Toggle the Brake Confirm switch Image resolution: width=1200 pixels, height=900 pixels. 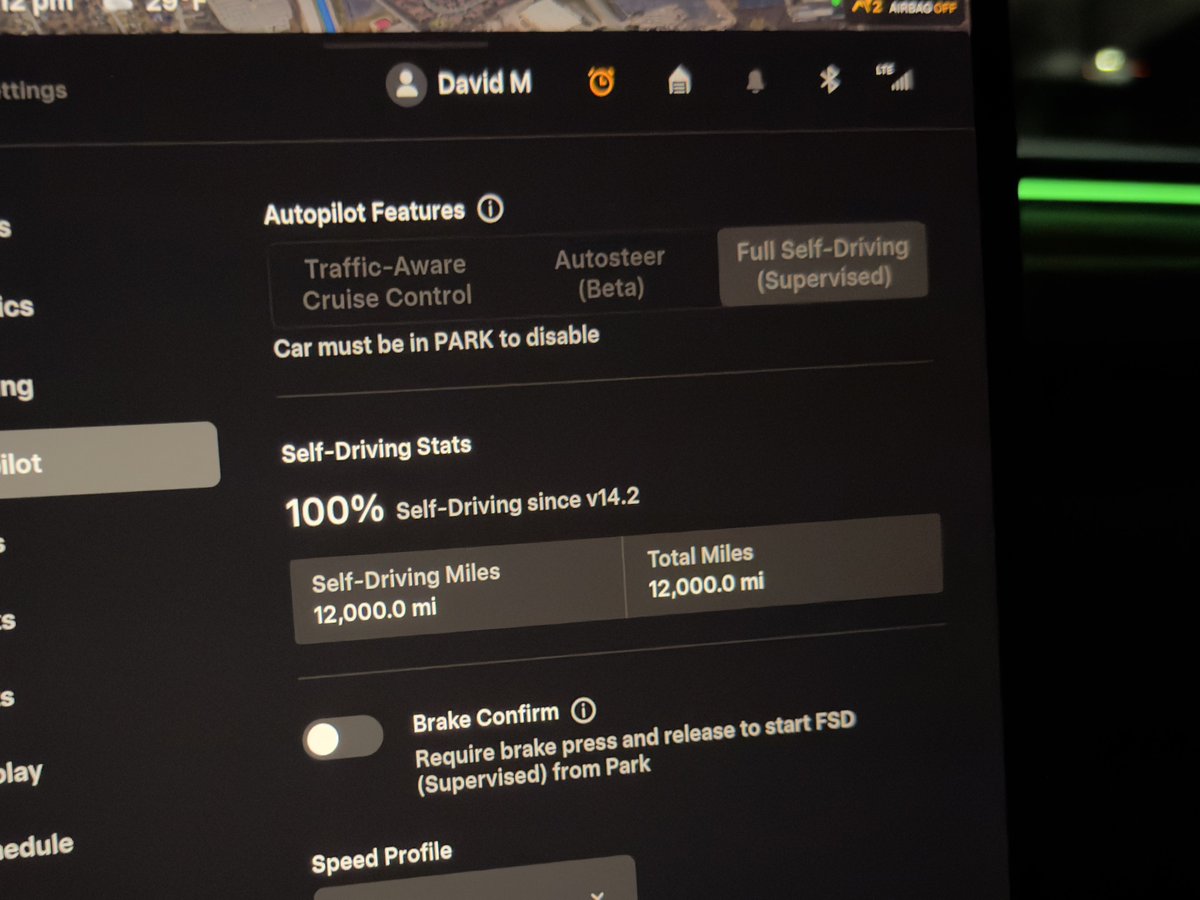click(343, 739)
